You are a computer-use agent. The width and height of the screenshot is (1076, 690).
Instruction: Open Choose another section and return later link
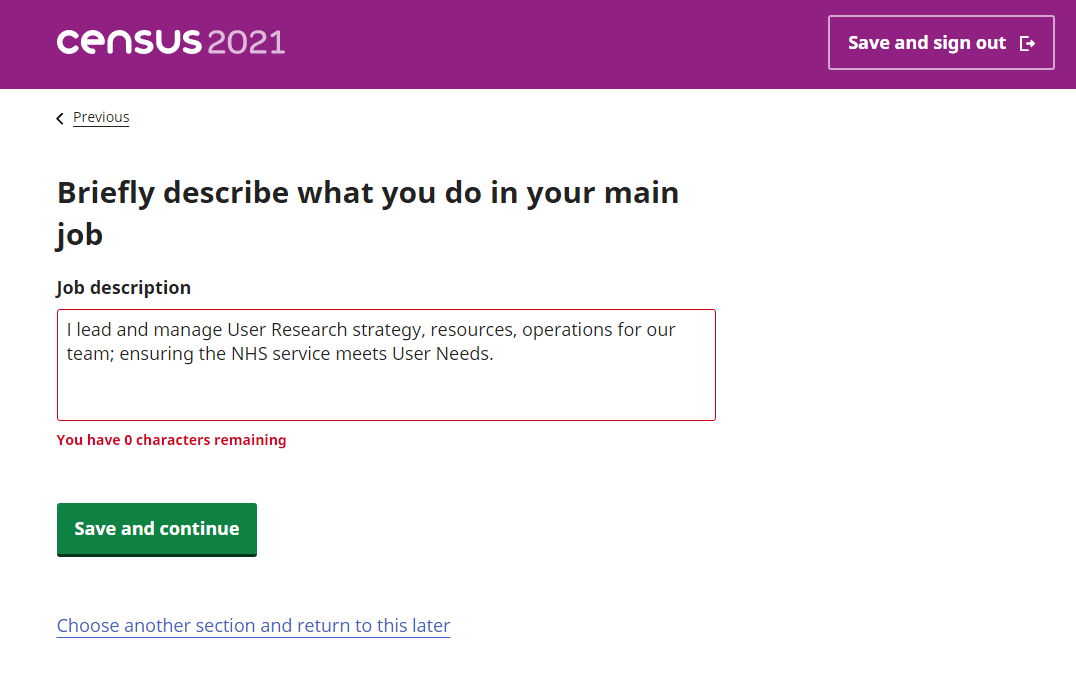pyautogui.click(x=253, y=625)
